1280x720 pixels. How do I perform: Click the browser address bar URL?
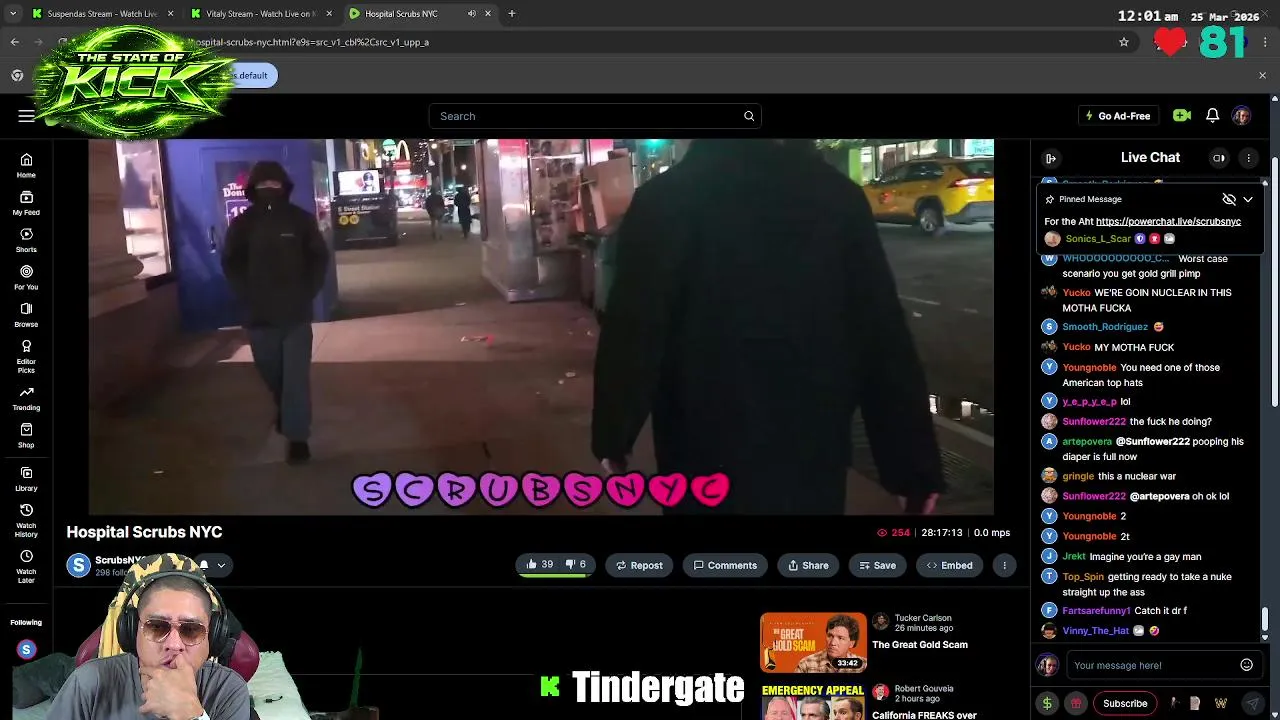pos(310,42)
